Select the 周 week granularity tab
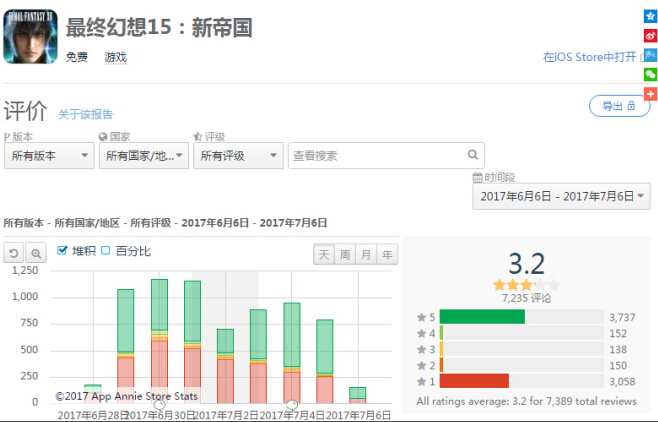 pyautogui.click(x=345, y=254)
